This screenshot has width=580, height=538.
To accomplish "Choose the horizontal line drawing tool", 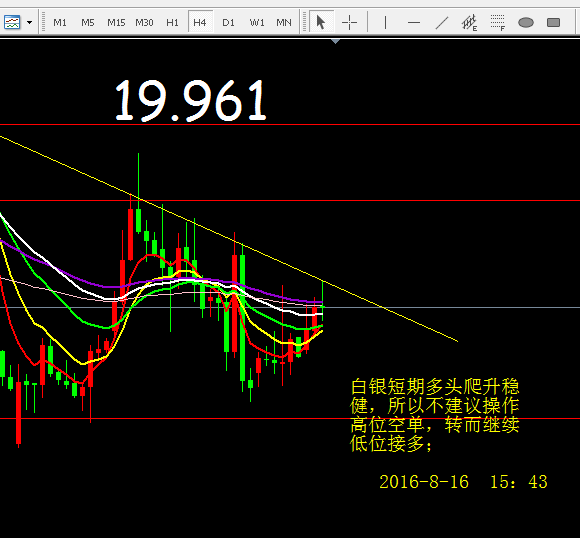I will click(414, 23).
